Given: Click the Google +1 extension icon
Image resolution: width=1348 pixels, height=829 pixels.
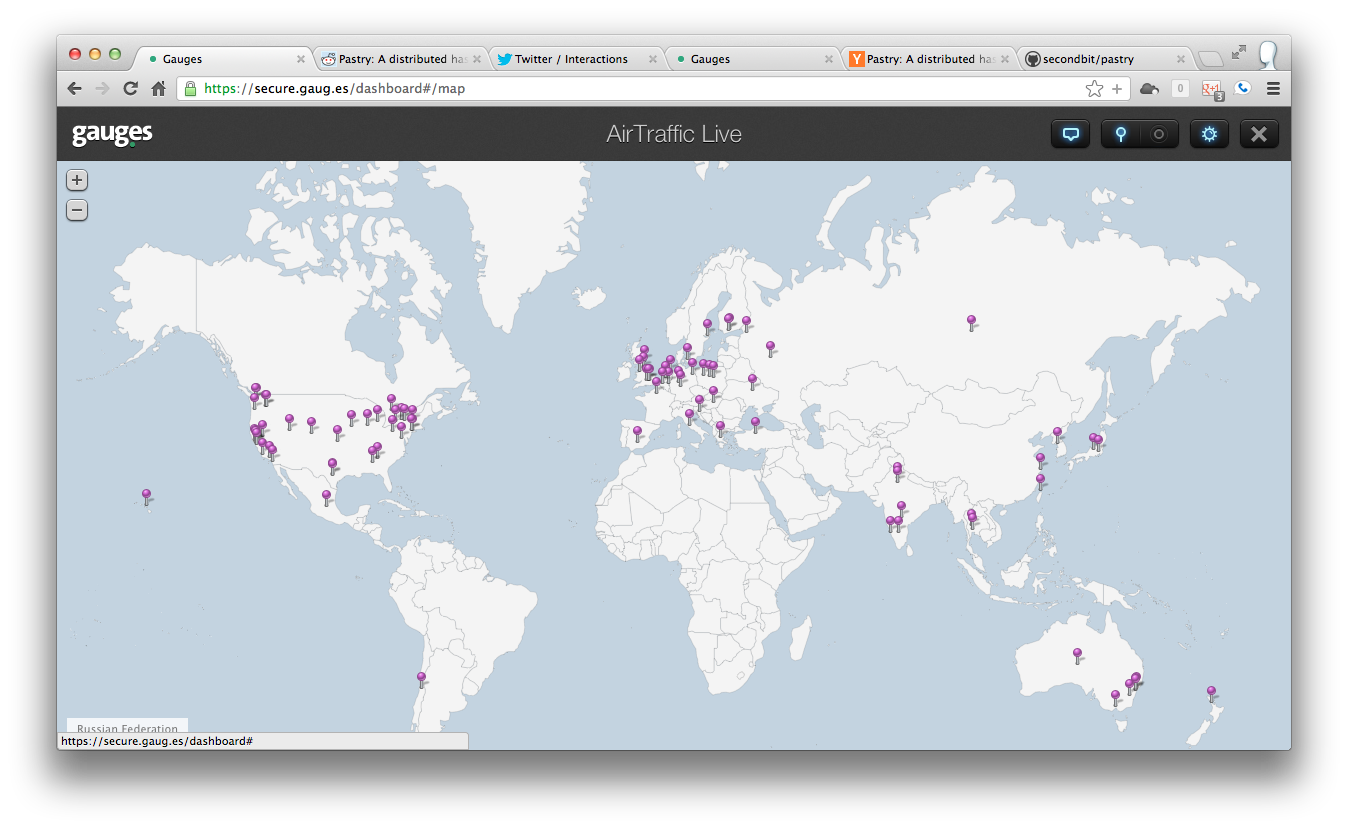Looking at the screenshot, I should tap(1212, 89).
